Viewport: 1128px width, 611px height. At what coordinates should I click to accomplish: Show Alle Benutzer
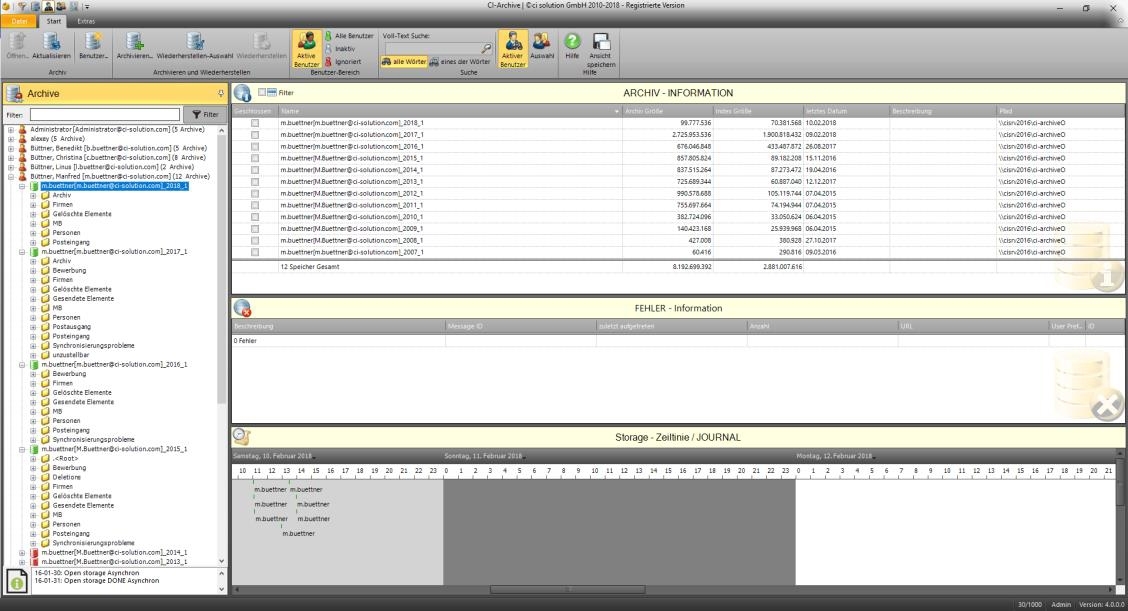point(349,35)
